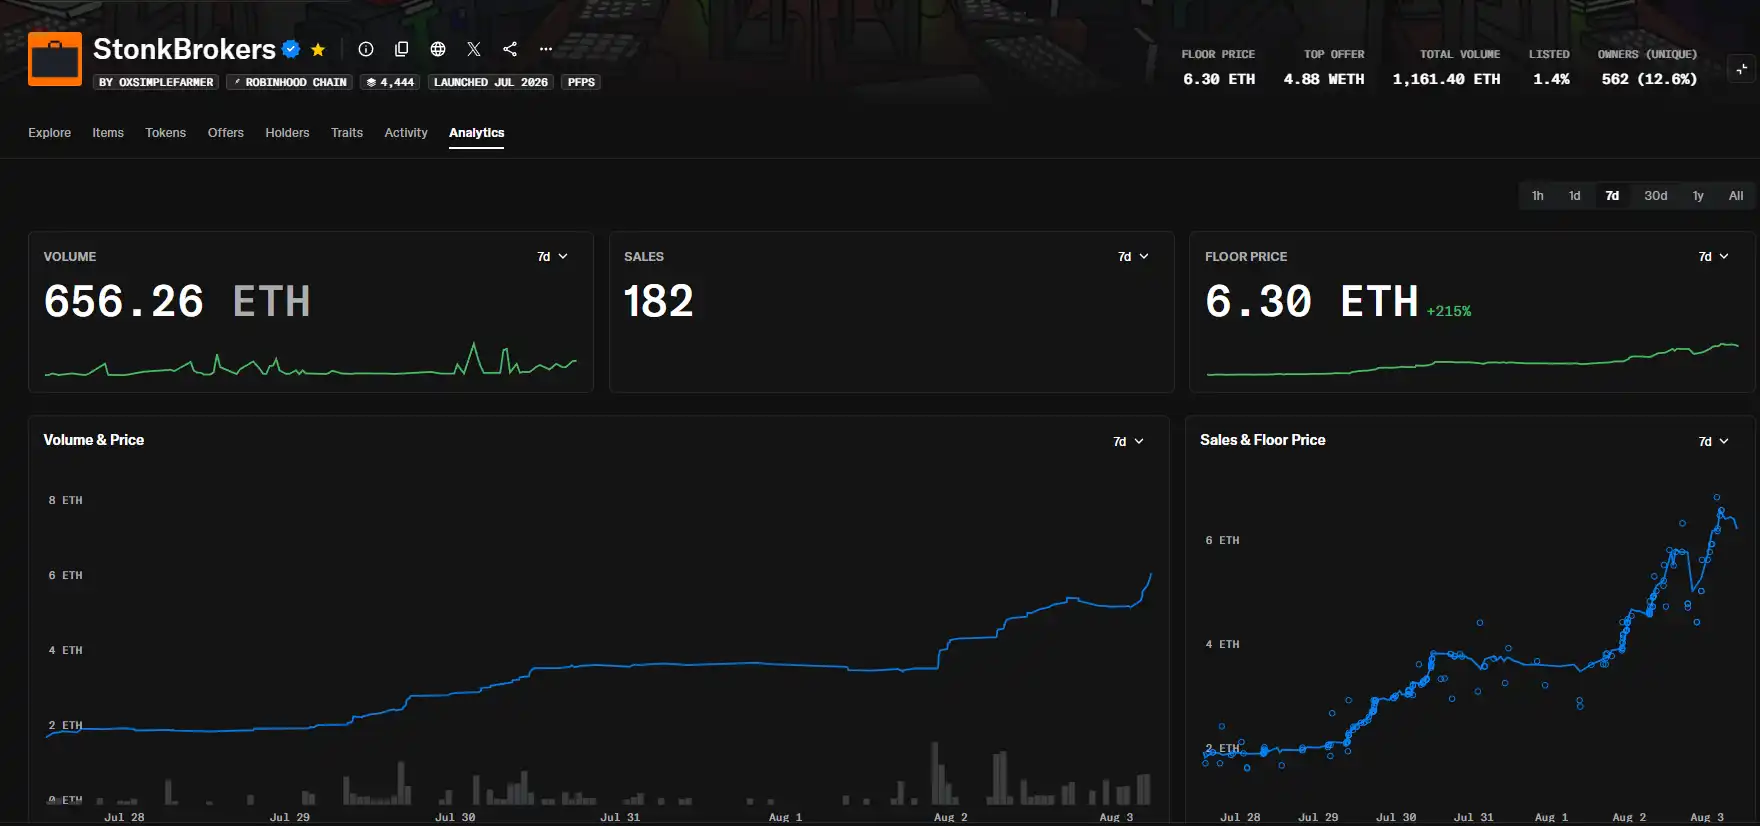1760x826 pixels.
Task: Click the 6 ETH axis label on Volume & Price chart
Action: pyautogui.click(x=66, y=575)
